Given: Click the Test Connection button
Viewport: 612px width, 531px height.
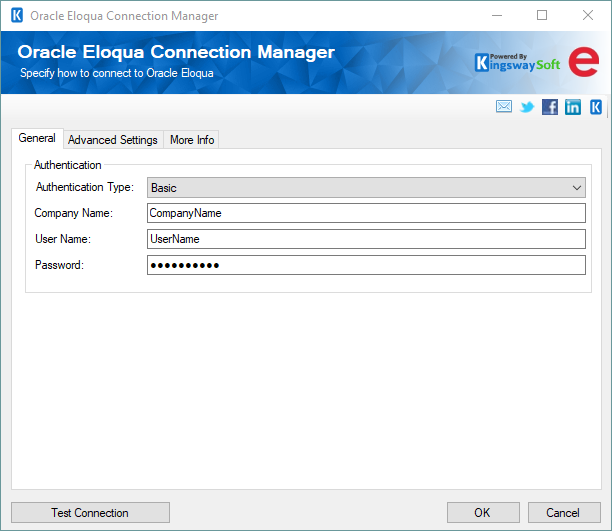Looking at the screenshot, I should (x=90, y=513).
